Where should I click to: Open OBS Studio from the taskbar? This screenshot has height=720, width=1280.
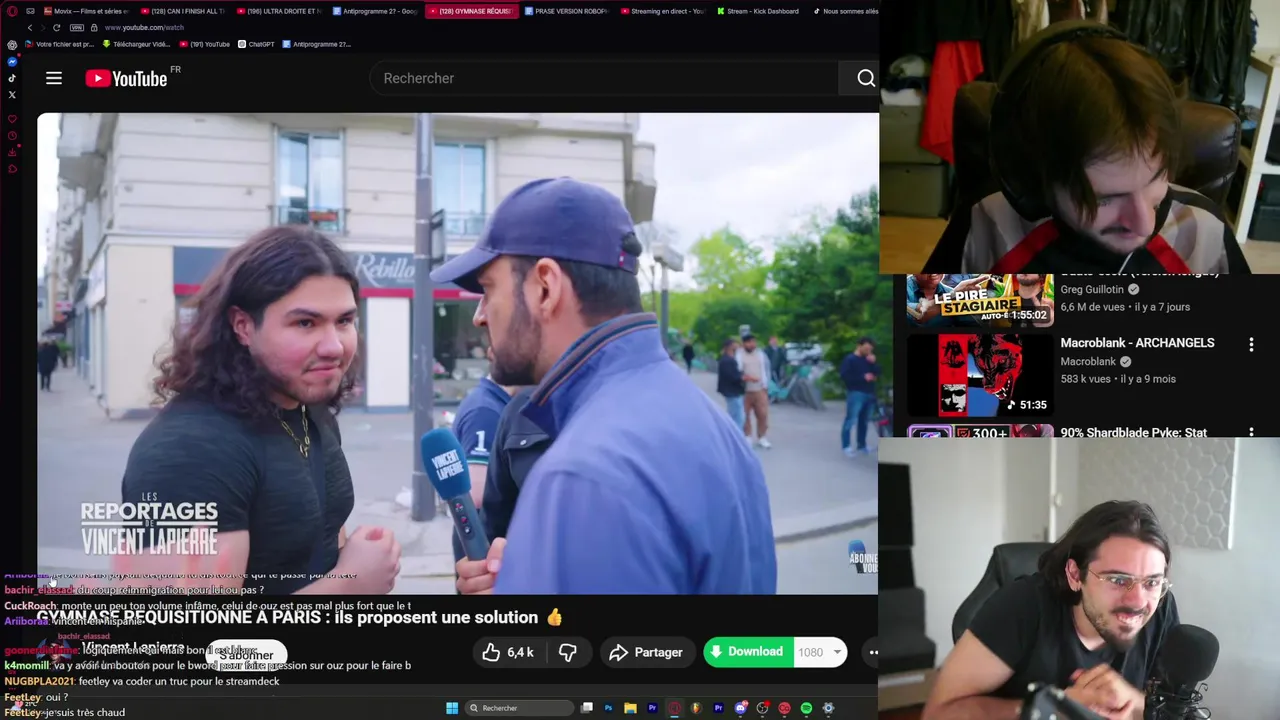(762, 708)
